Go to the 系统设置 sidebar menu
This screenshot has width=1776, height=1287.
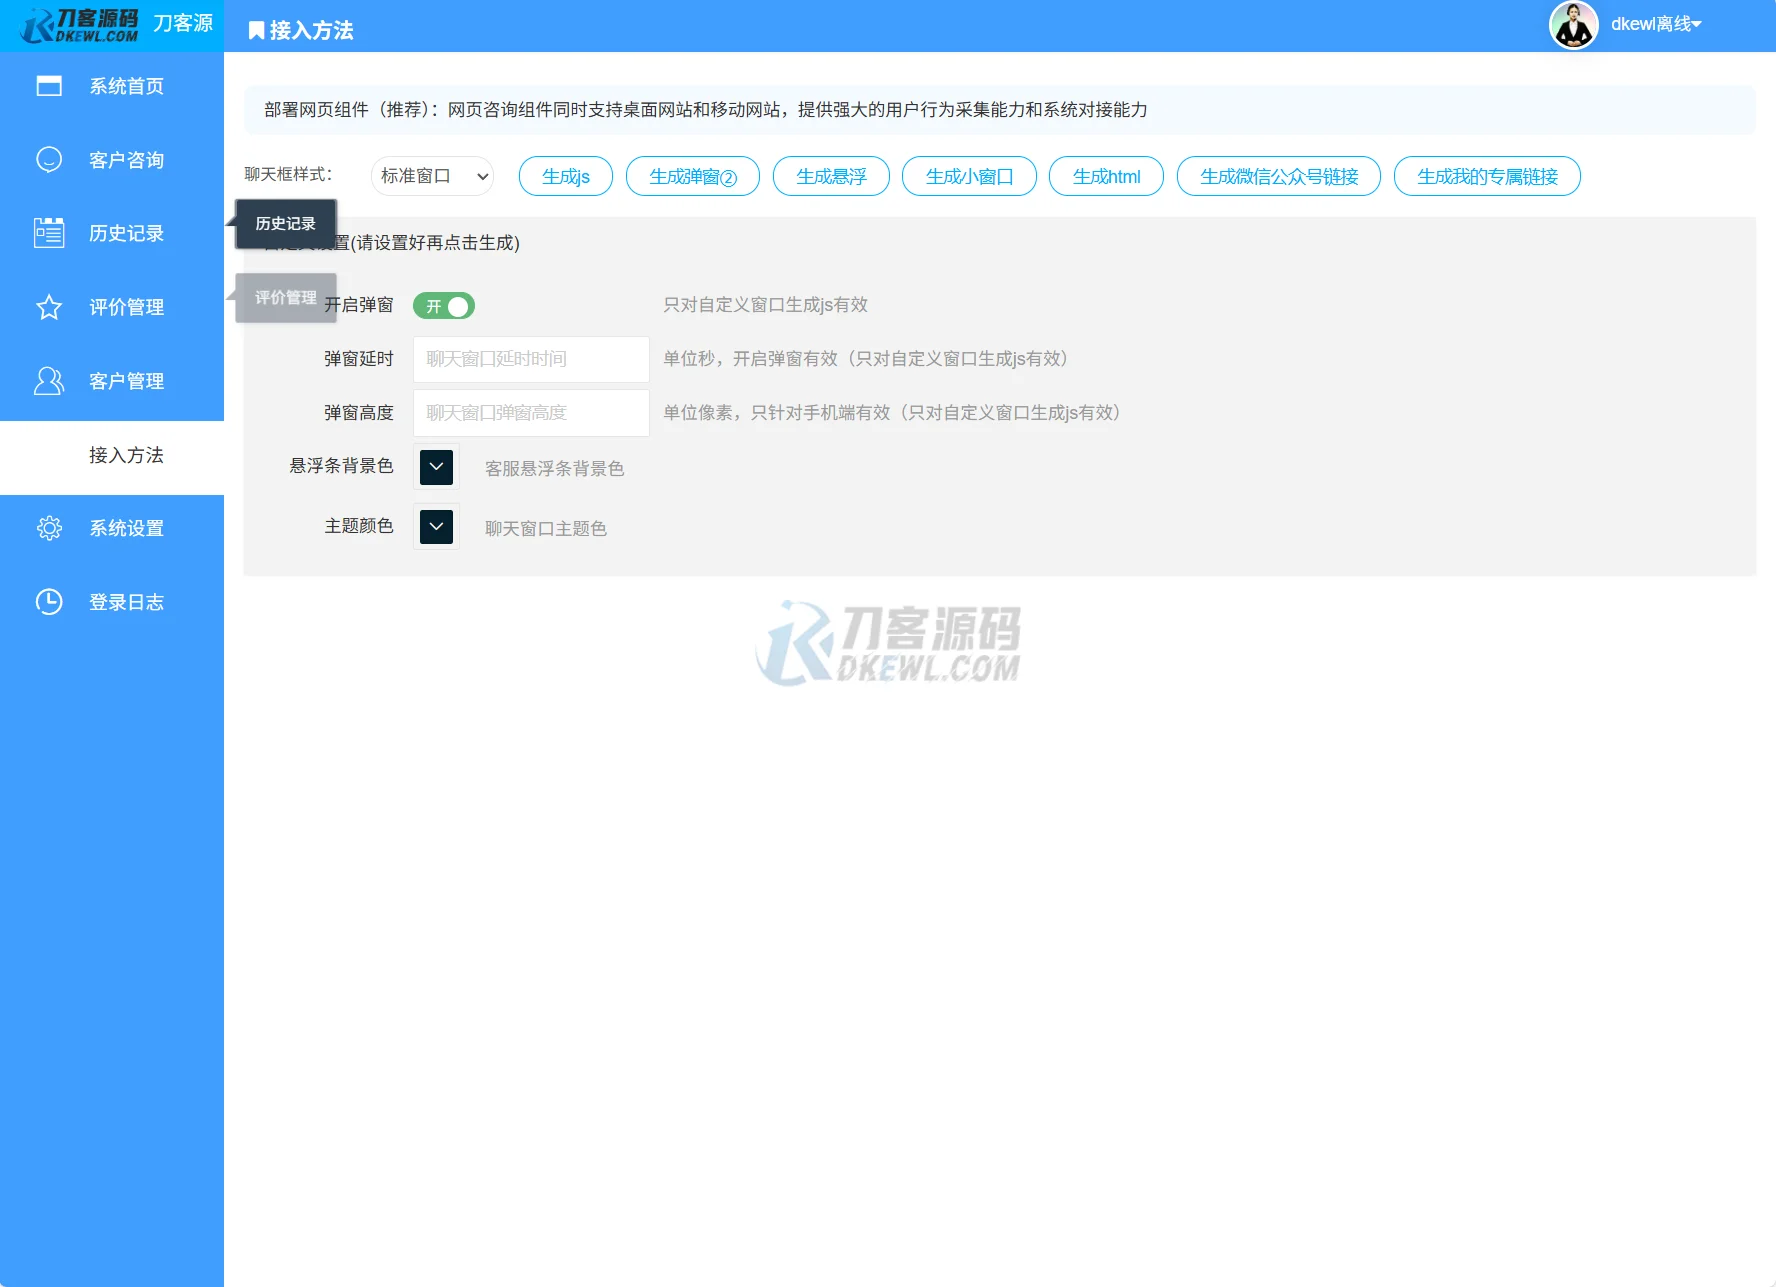[x=126, y=527]
